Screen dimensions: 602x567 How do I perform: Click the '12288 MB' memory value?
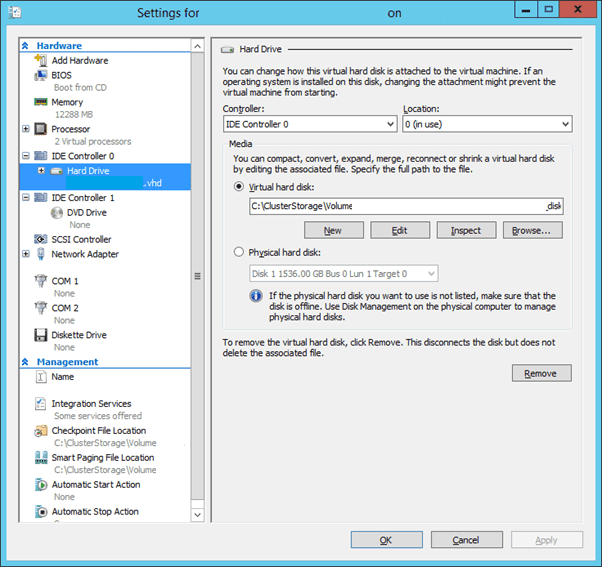tap(74, 115)
